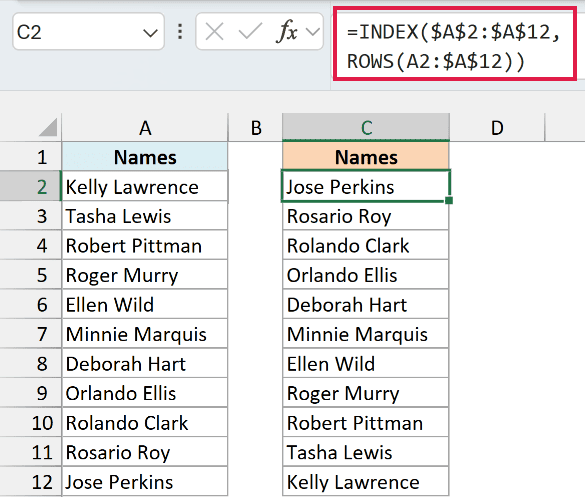Select Jose Perkins cell in column C

(366, 186)
